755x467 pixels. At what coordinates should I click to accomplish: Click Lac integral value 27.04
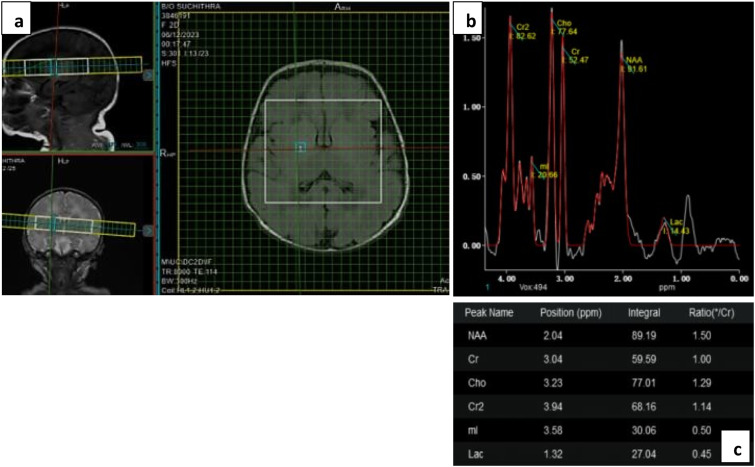point(642,454)
